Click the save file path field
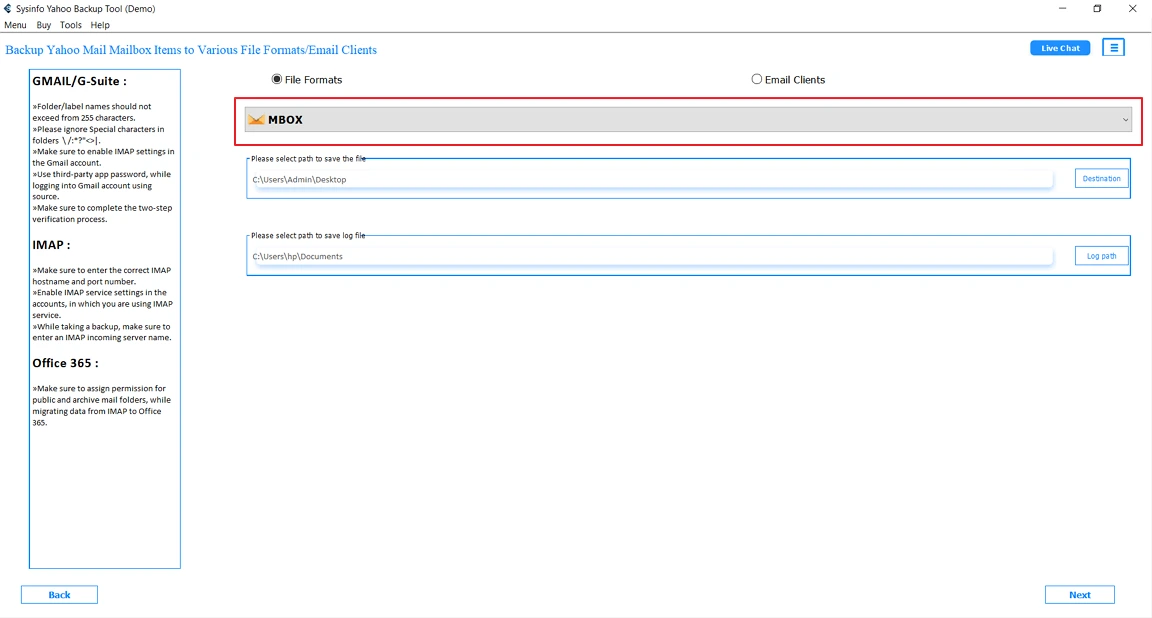Image resolution: width=1152 pixels, height=618 pixels. (x=651, y=179)
